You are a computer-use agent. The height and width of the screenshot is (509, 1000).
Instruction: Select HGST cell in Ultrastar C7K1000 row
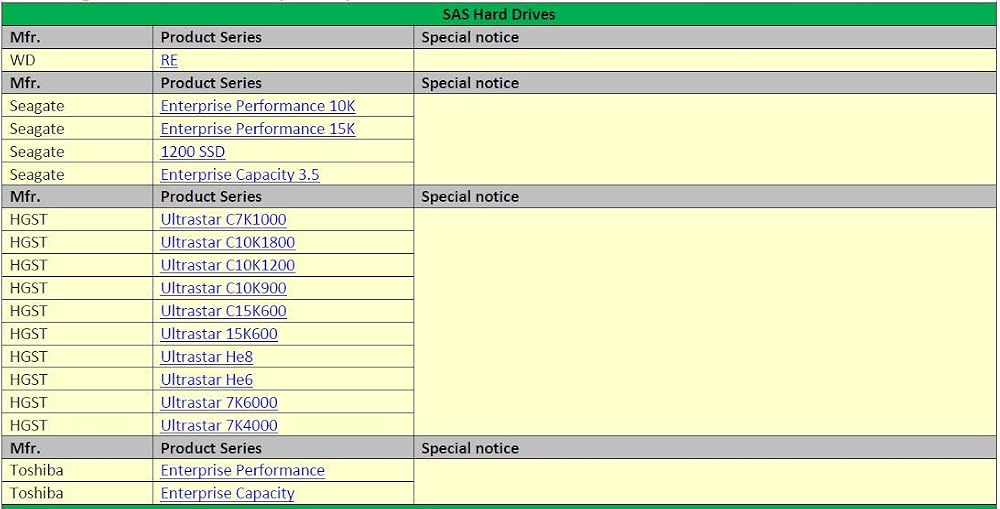click(77, 219)
